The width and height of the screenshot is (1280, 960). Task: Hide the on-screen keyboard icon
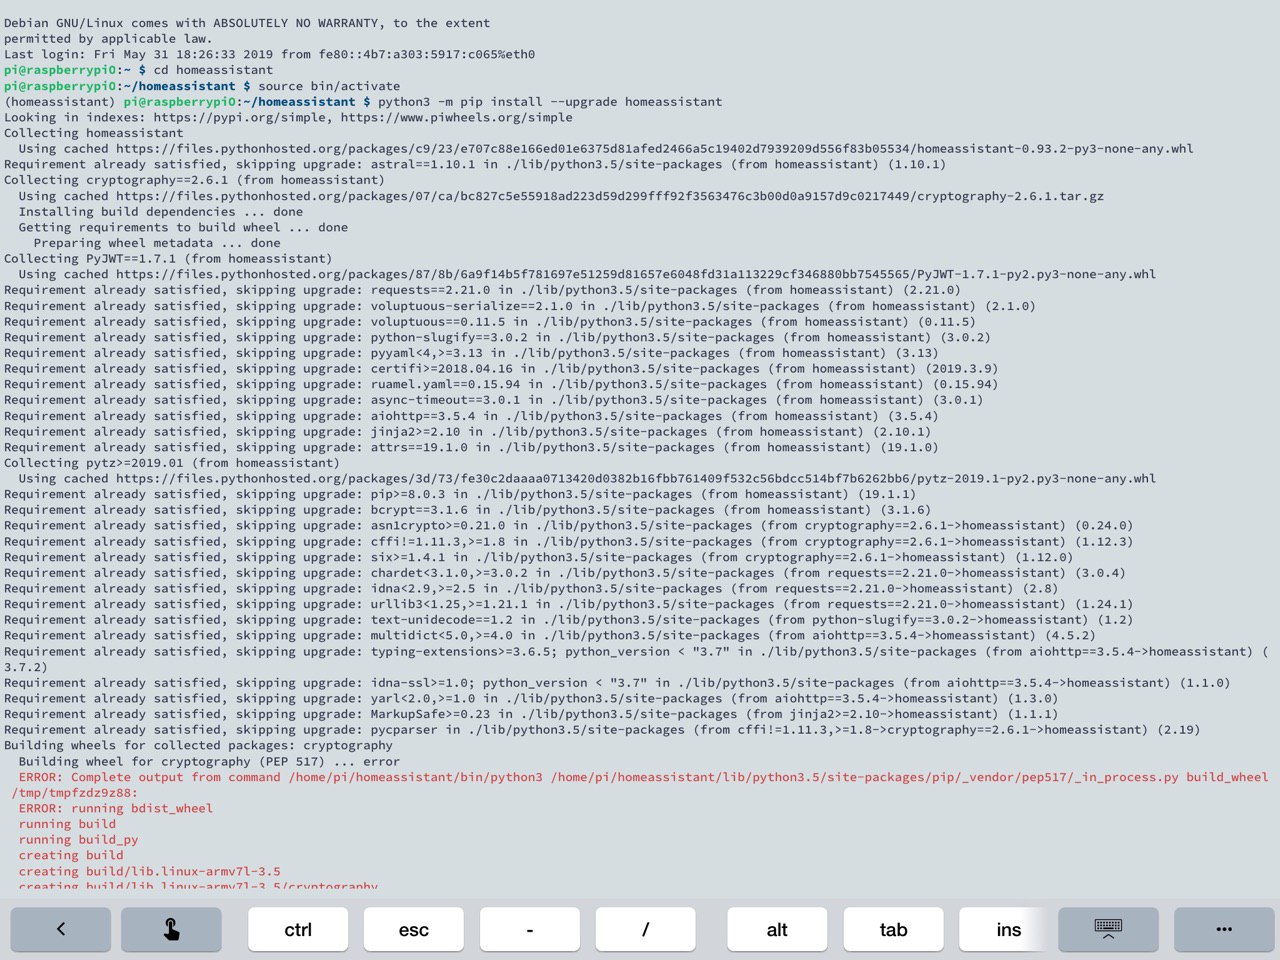(x=1108, y=929)
